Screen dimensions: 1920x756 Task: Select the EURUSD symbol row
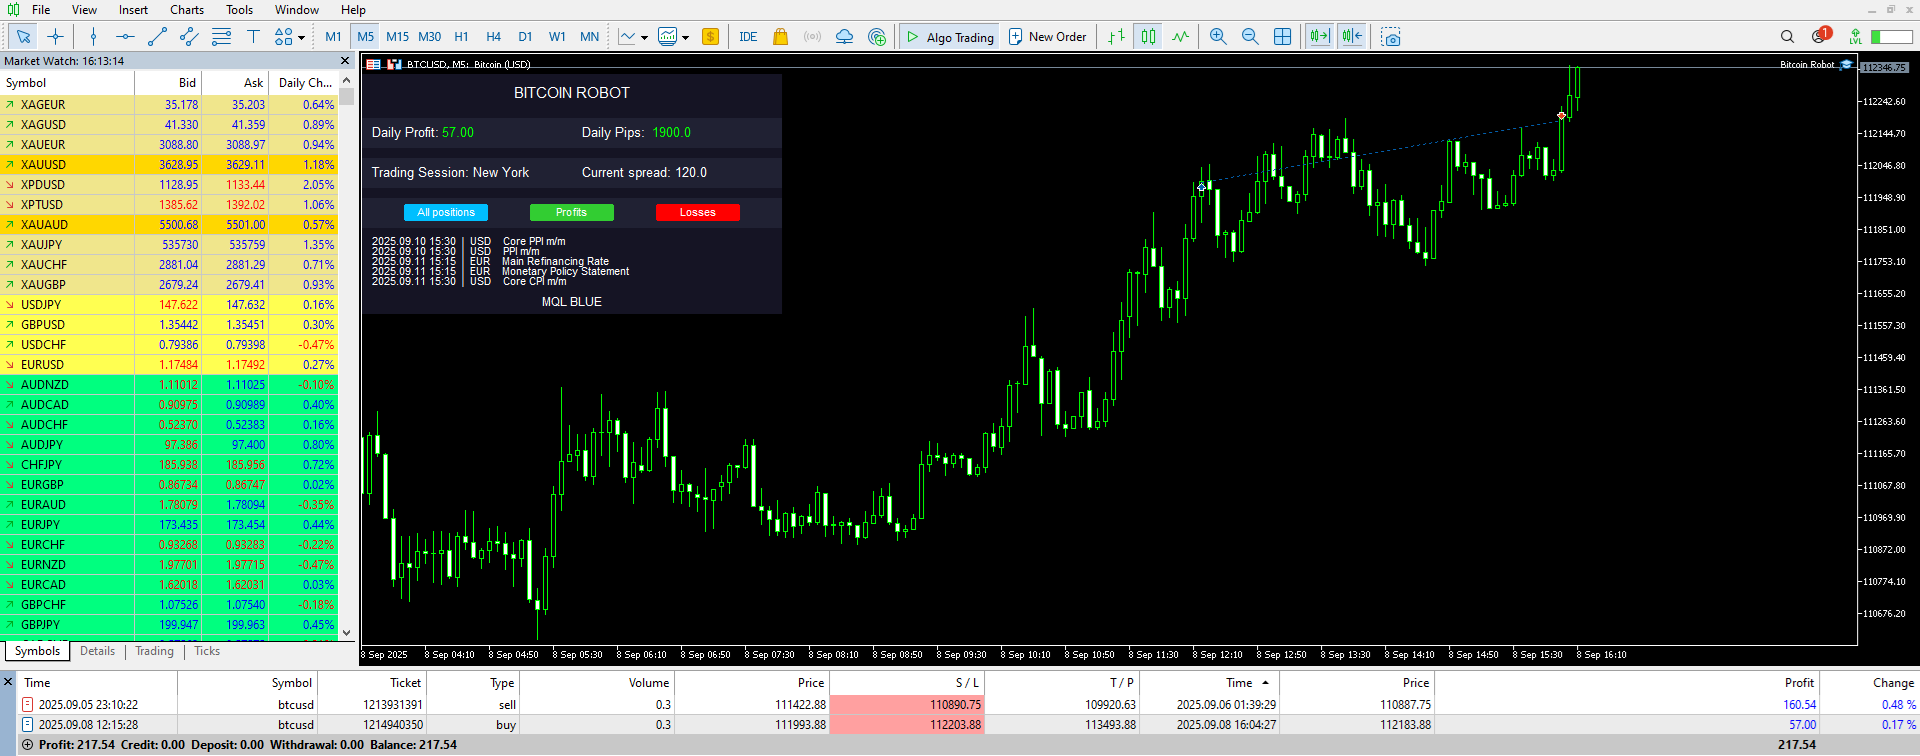(x=169, y=365)
